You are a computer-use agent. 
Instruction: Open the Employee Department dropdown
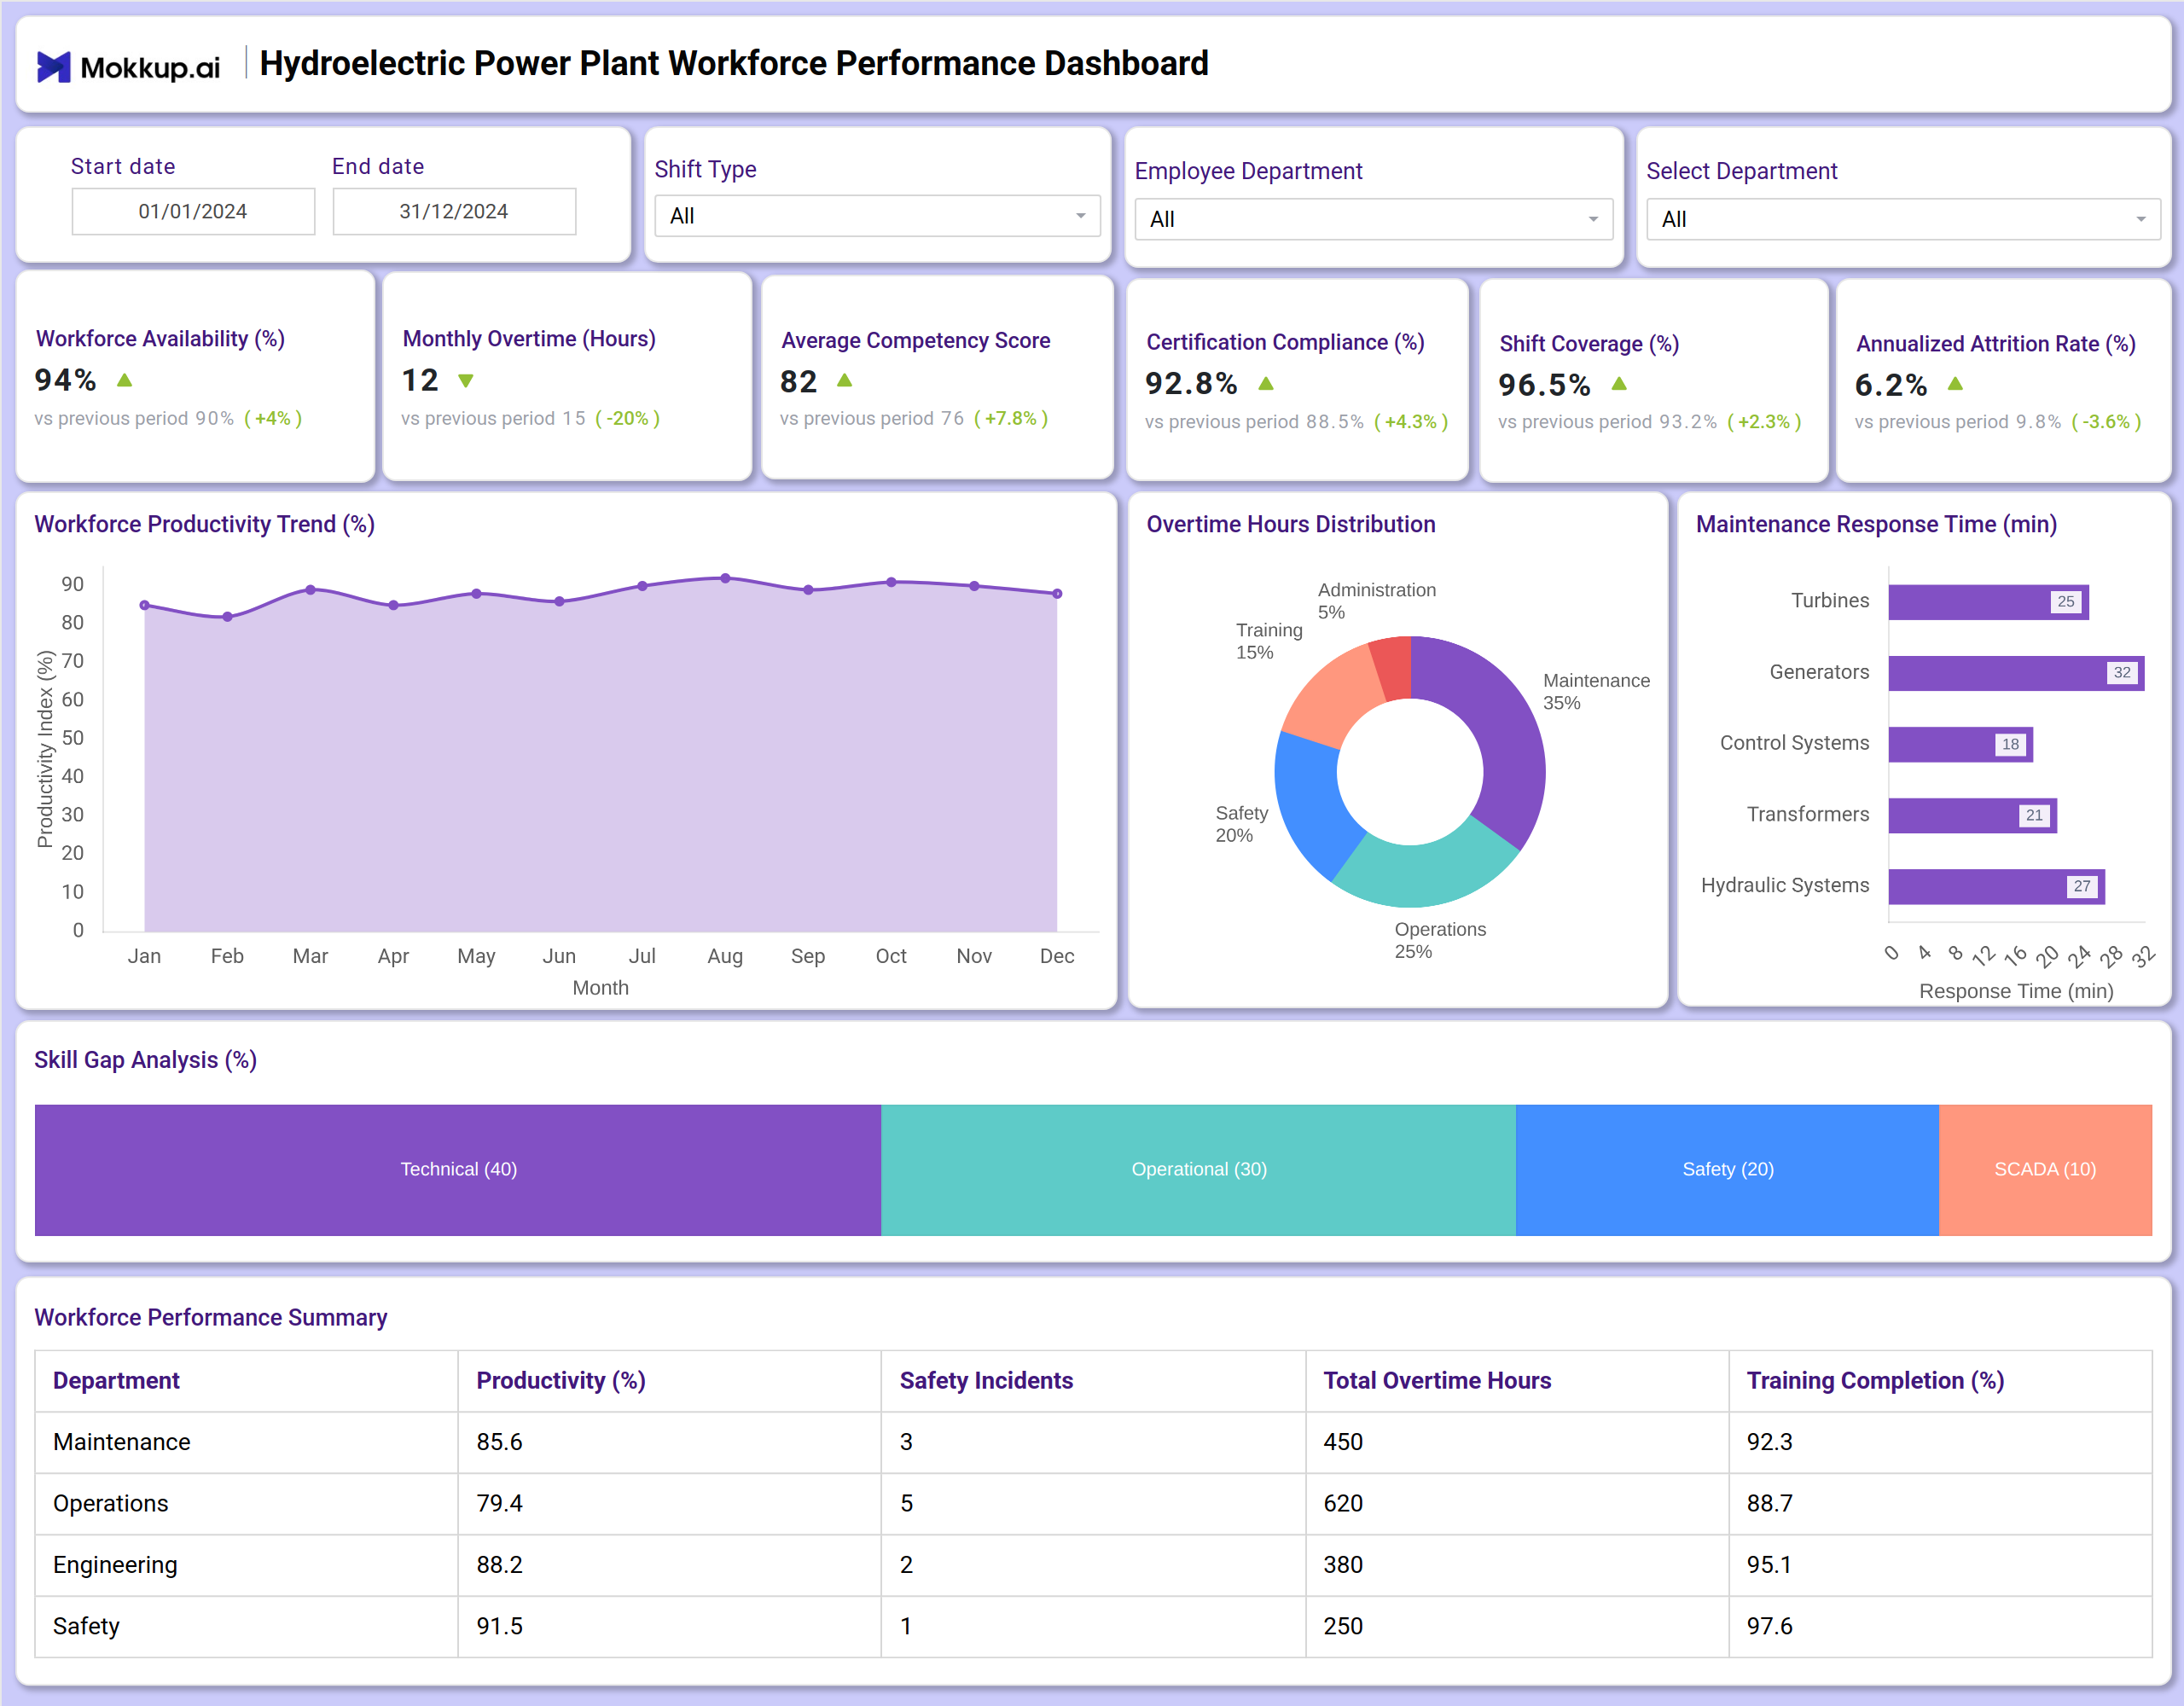(x=1374, y=219)
